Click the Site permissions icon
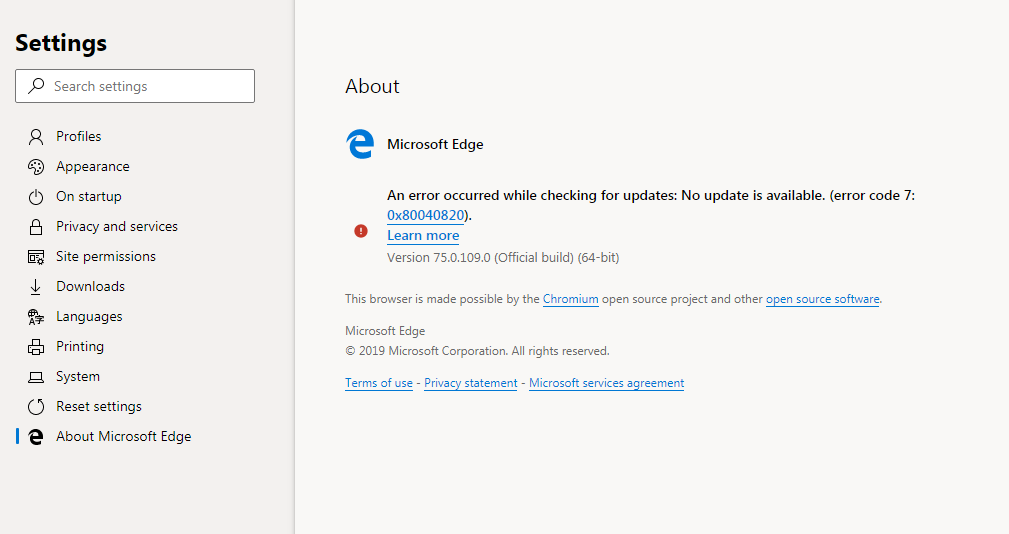Image resolution: width=1009 pixels, height=534 pixels. coord(36,257)
